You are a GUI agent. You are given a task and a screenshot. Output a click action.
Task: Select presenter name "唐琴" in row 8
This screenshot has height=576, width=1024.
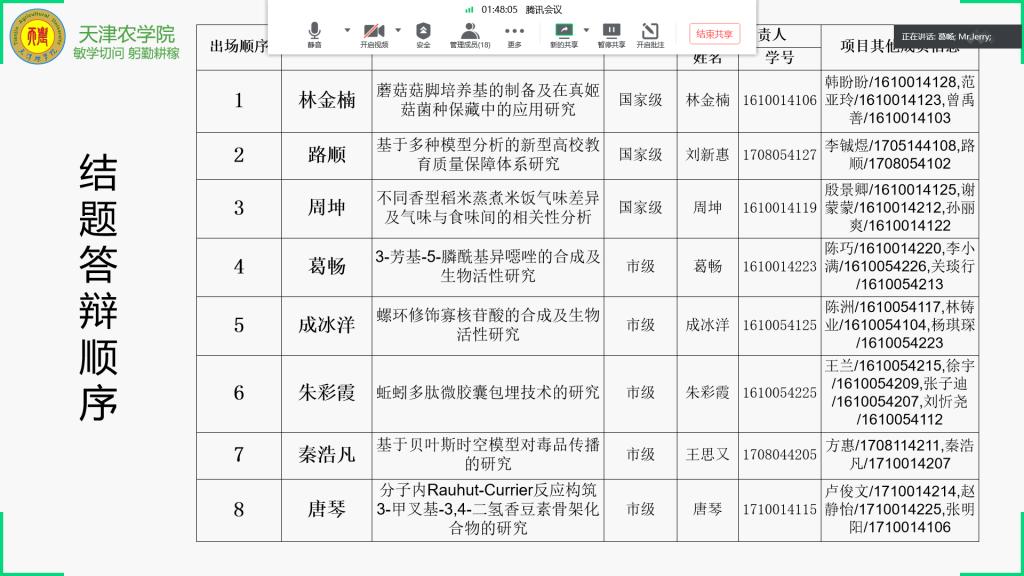[327, 509]
